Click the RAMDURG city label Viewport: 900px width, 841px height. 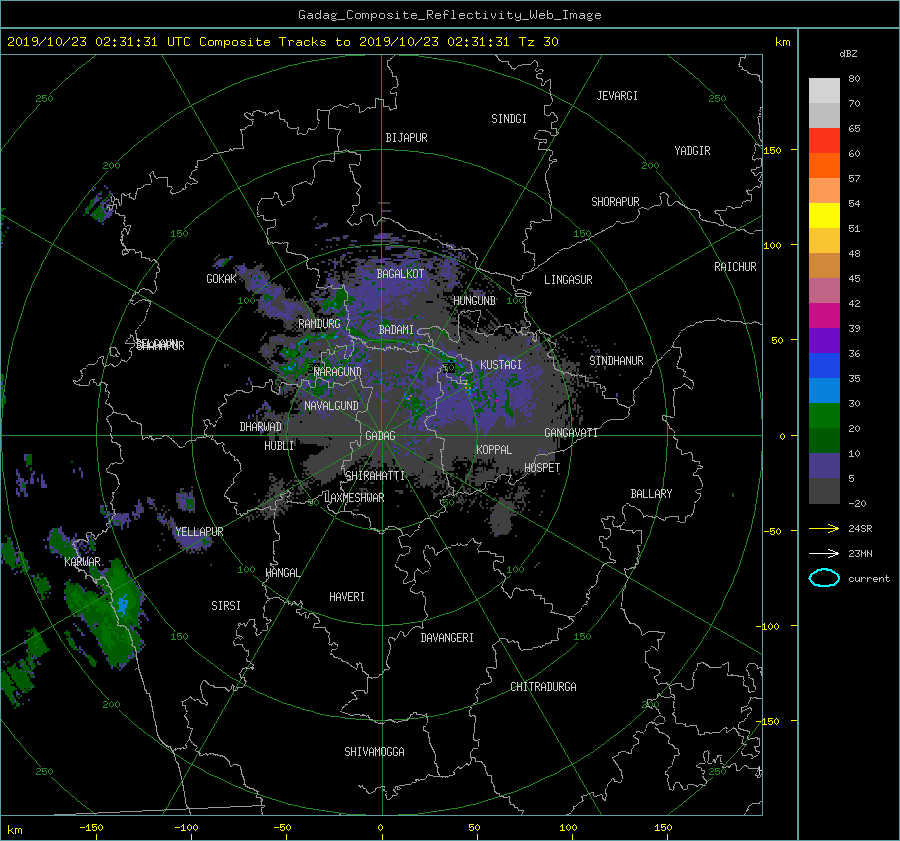click(319, 324)
